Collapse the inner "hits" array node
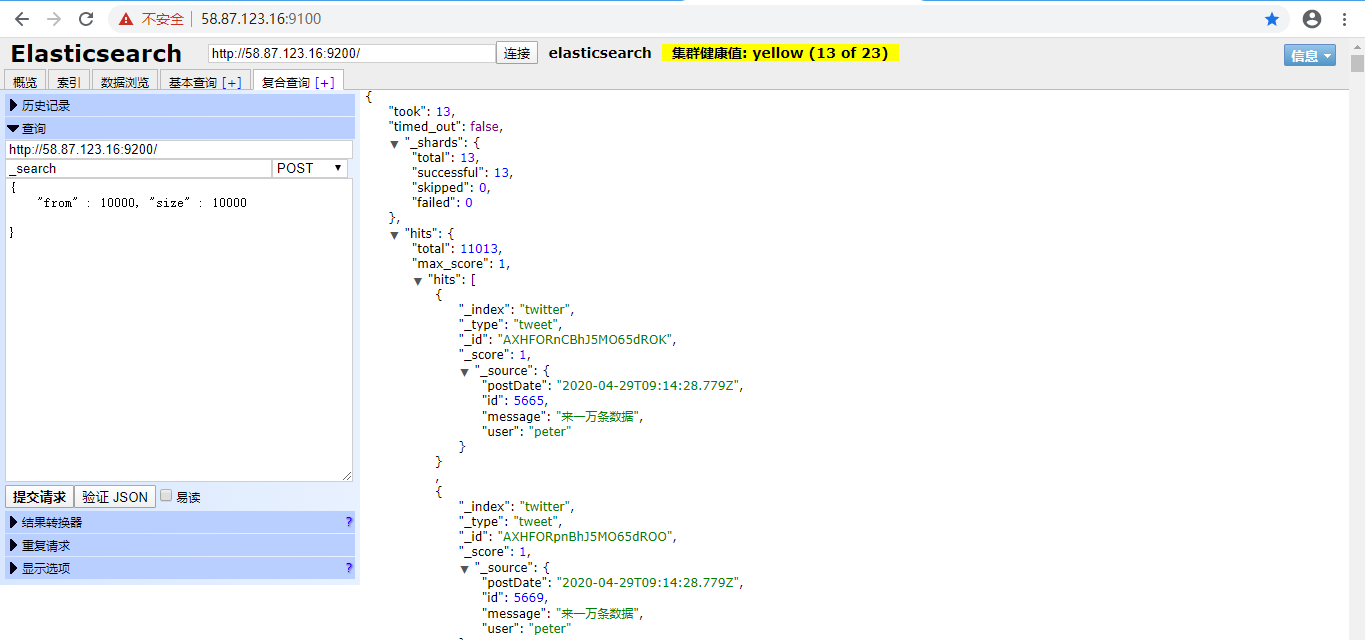The image size is (1365, 640). (419, 281)
